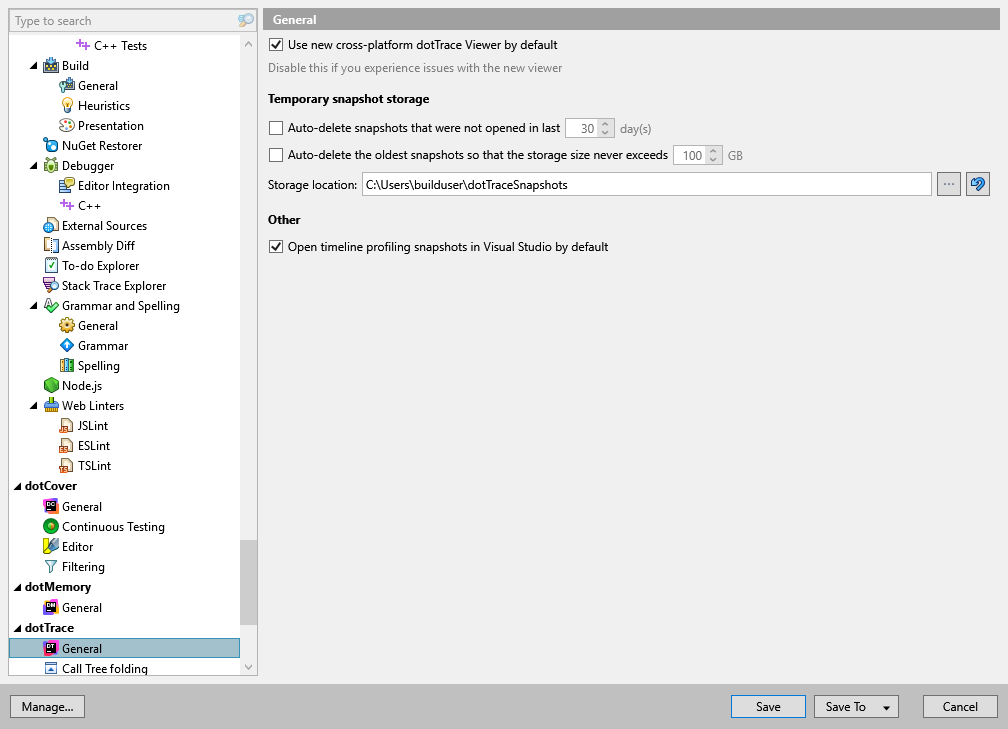
Task: Click the tree scroll down arrow
Action: click(248, 667)
